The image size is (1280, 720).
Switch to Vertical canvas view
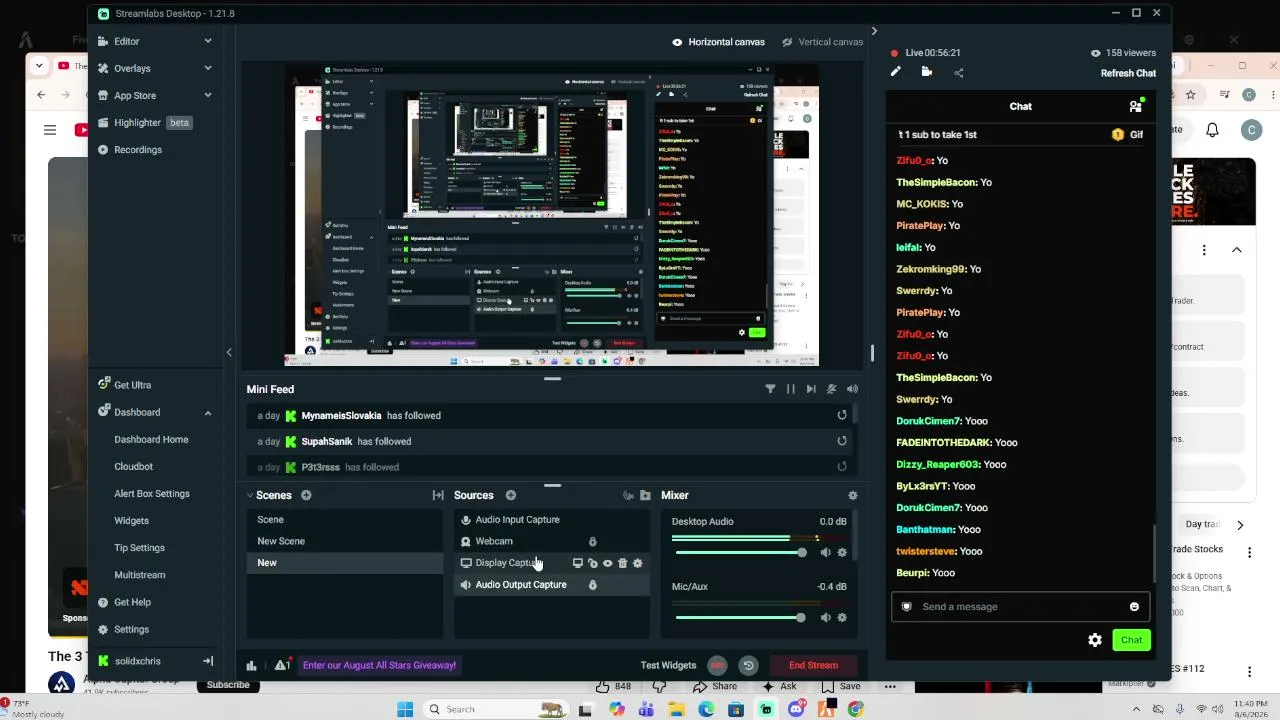(822, 42)
